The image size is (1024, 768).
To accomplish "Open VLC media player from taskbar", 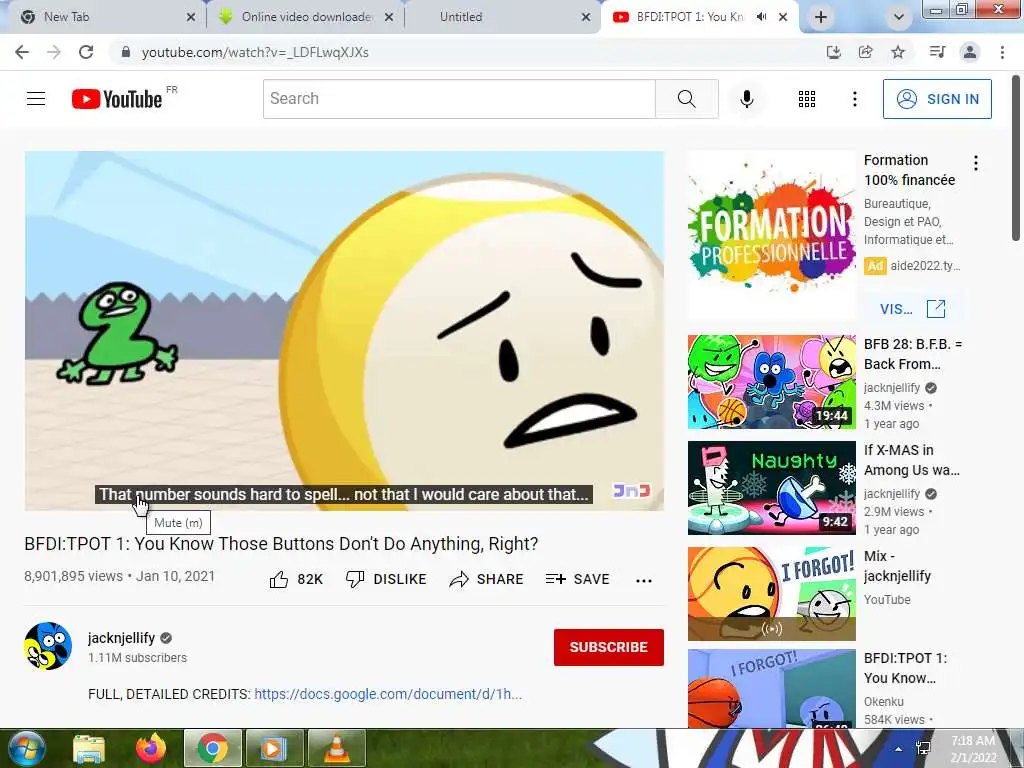I will click(336, 748).
